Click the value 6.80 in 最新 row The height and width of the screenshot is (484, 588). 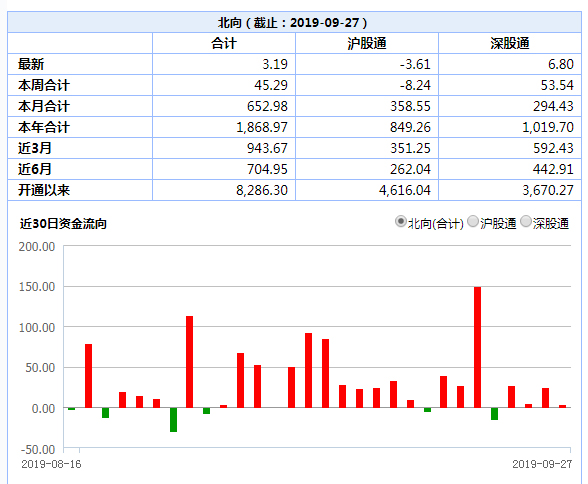click(561, 64)
